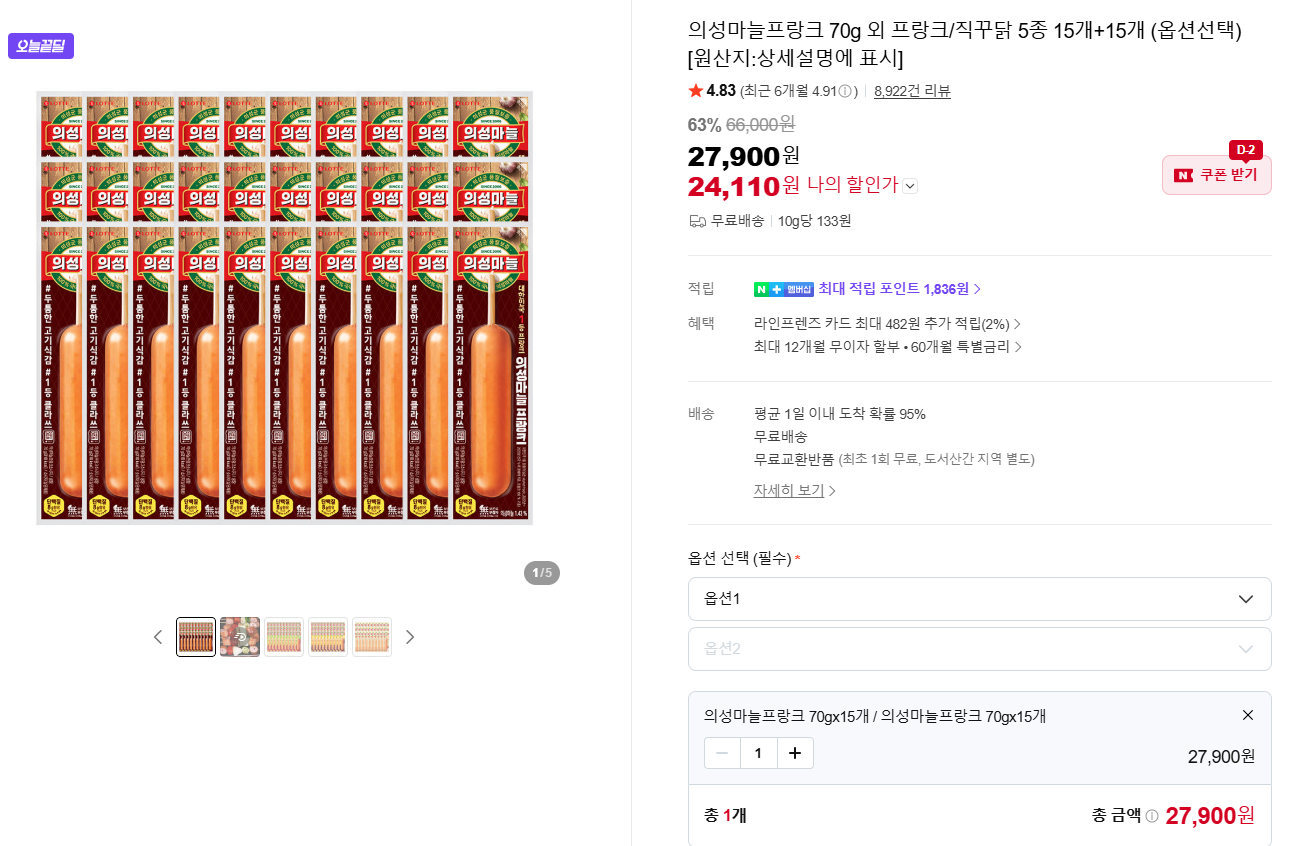This screenshot has width=1294, height=846.
Task: Increase quantity with the plus button
Action: 795,753
